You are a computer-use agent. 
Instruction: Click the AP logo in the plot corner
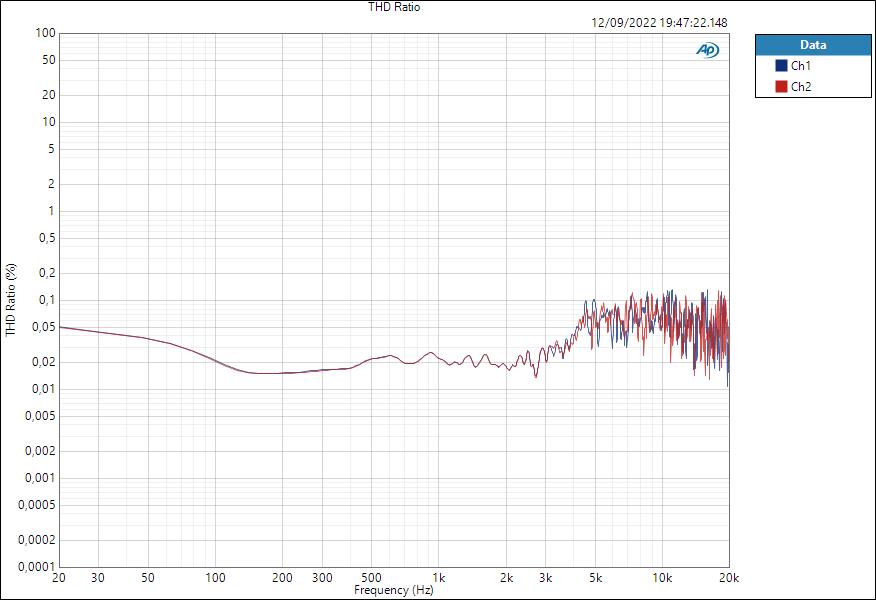pos(706,48)
